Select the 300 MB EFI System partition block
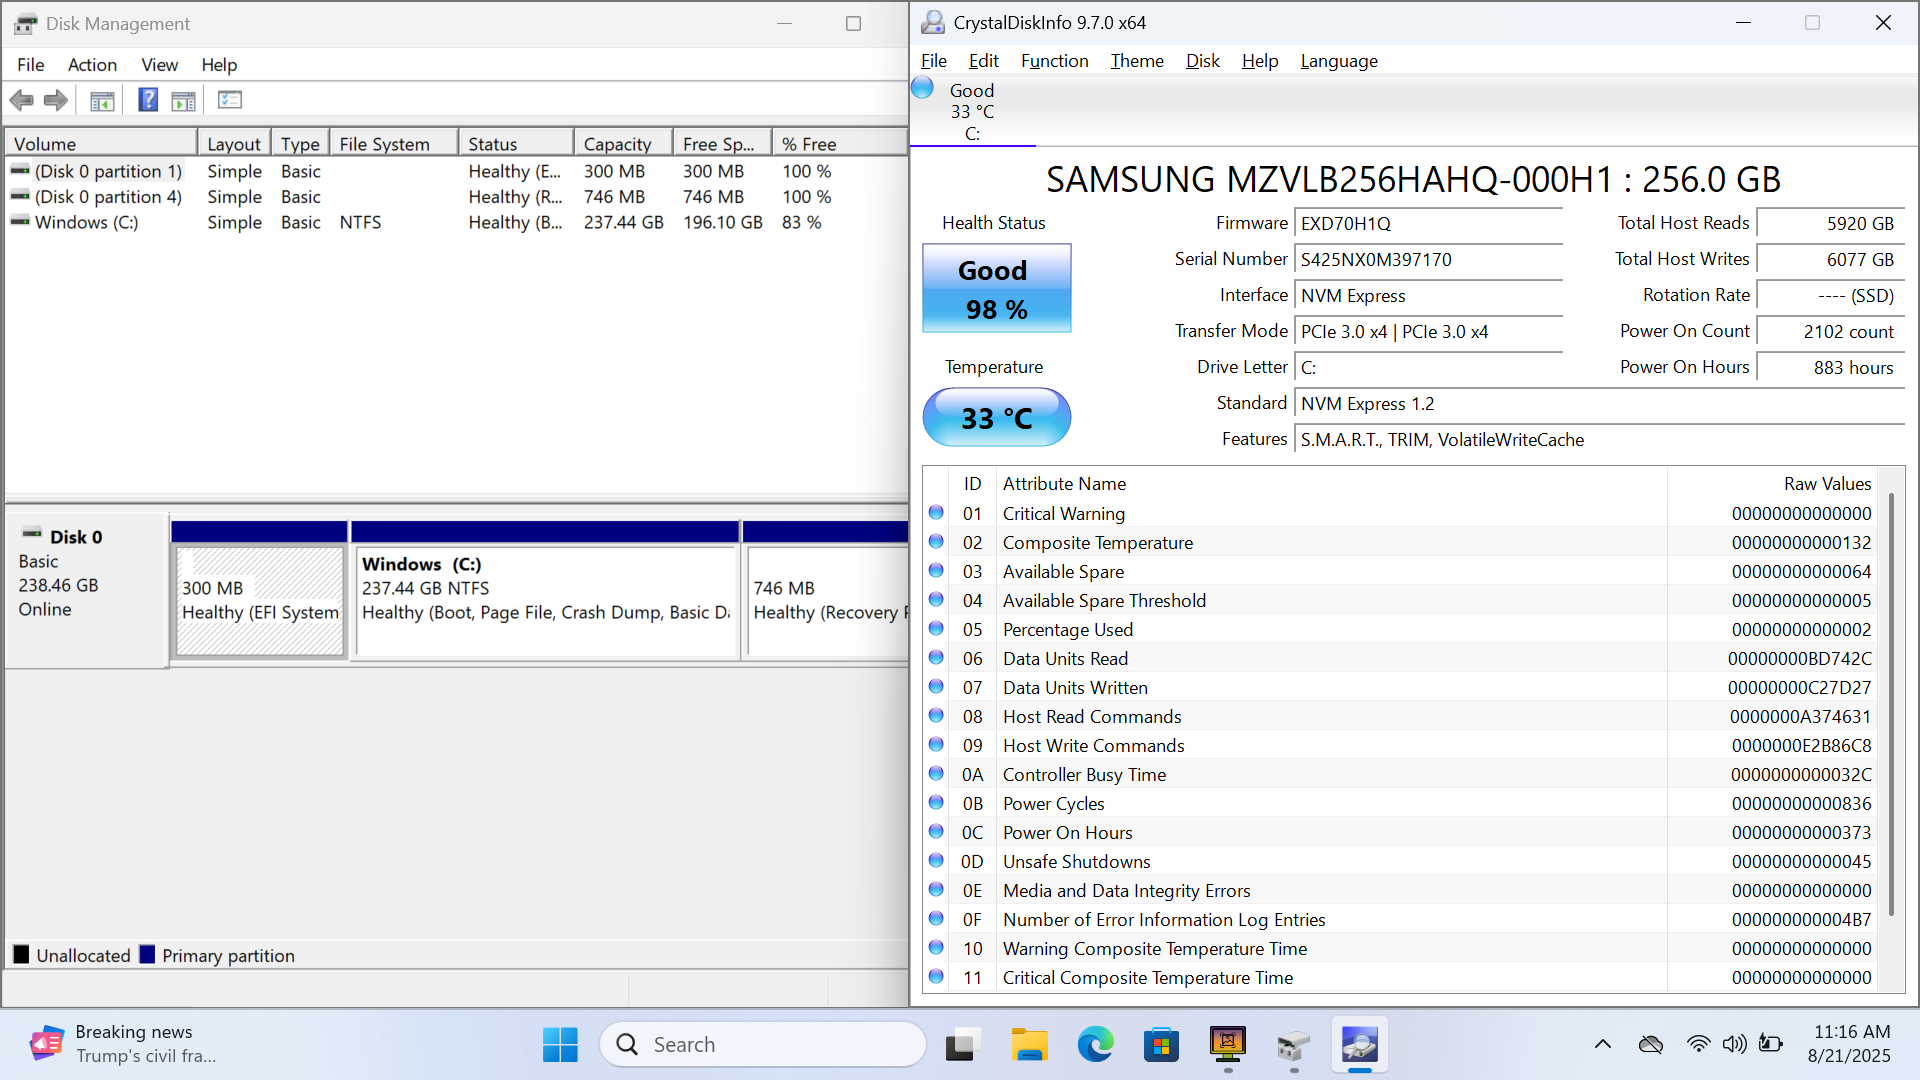1920x1080 pixels. click(260, 600)
